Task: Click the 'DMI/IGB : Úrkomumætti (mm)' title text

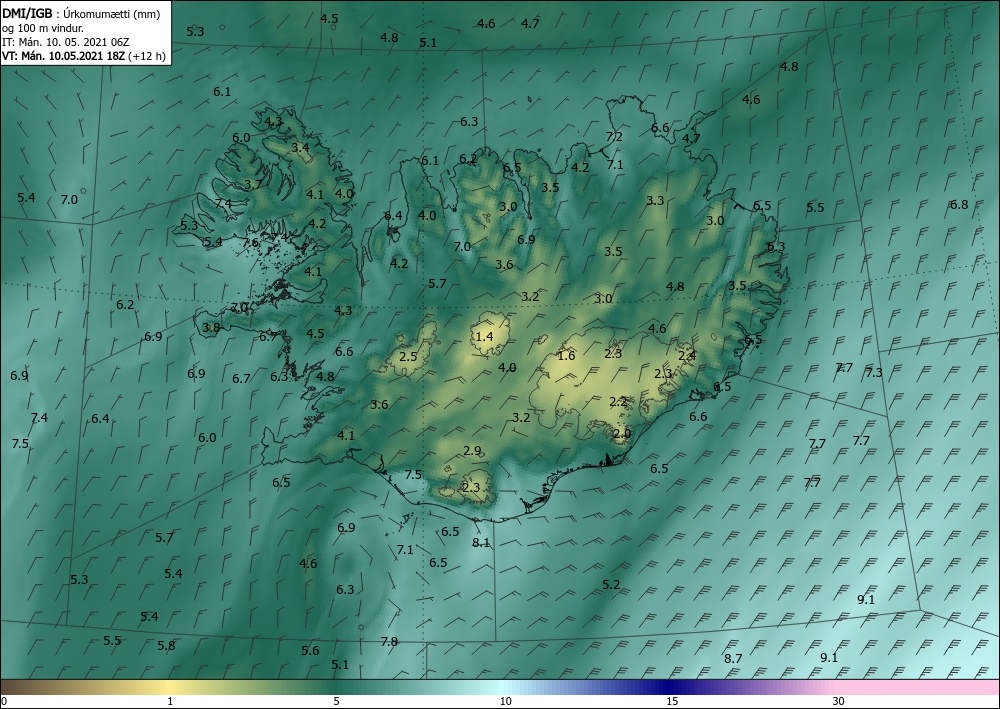Action: 82,14
